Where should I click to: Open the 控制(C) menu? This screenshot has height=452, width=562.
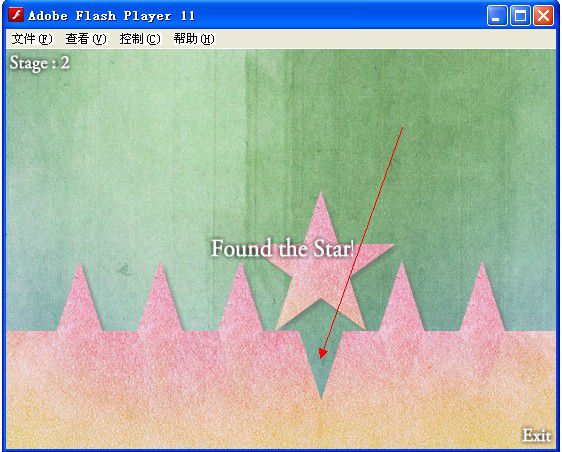140,39
